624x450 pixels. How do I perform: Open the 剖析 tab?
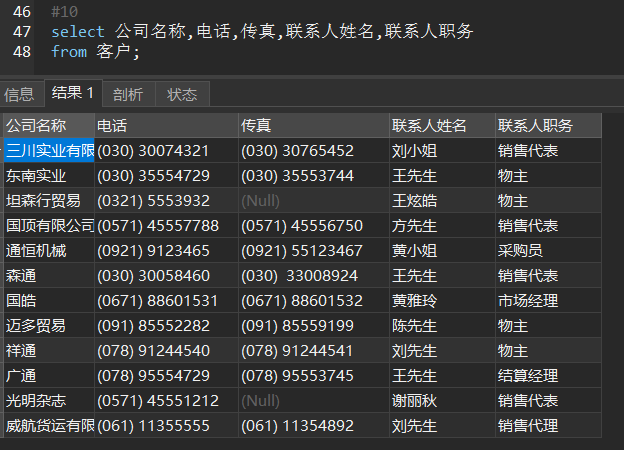point(128,94)
